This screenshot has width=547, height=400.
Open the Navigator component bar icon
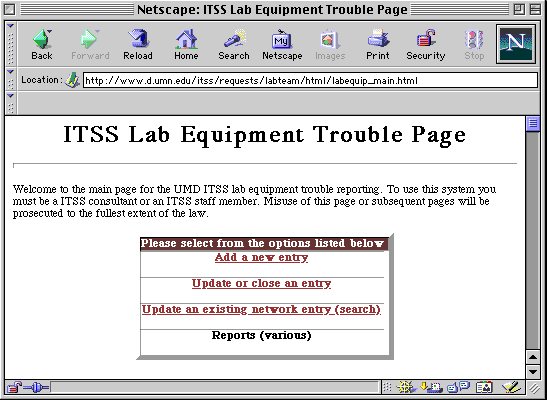coord(406,387)
